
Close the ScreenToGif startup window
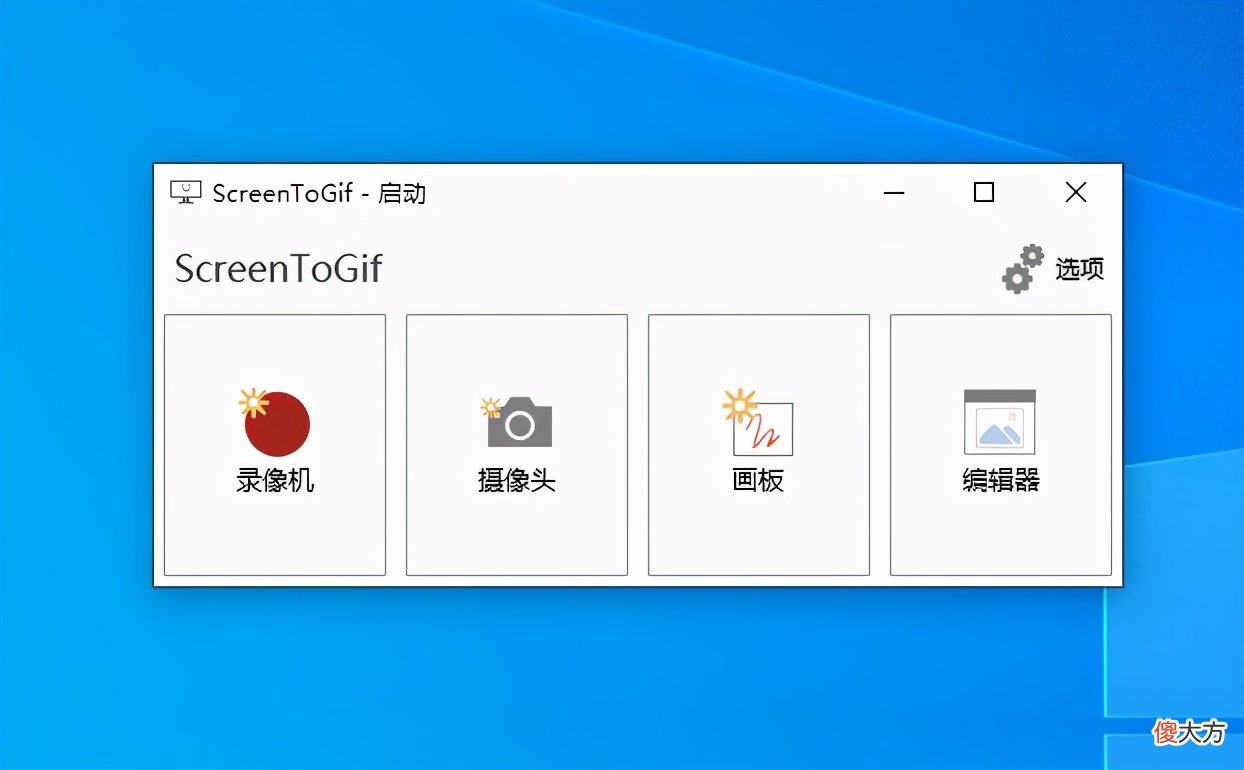1076,192
